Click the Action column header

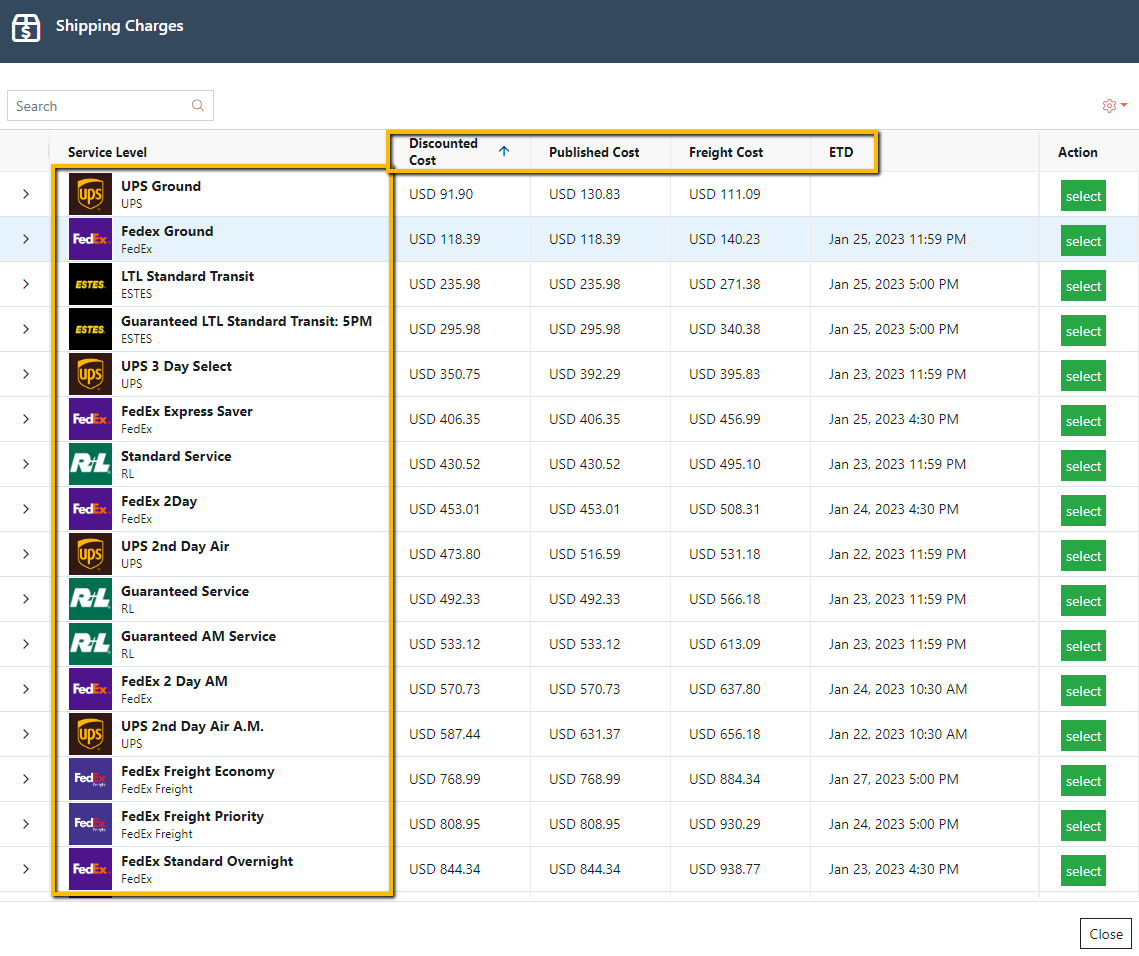(x=1077, y=152)
